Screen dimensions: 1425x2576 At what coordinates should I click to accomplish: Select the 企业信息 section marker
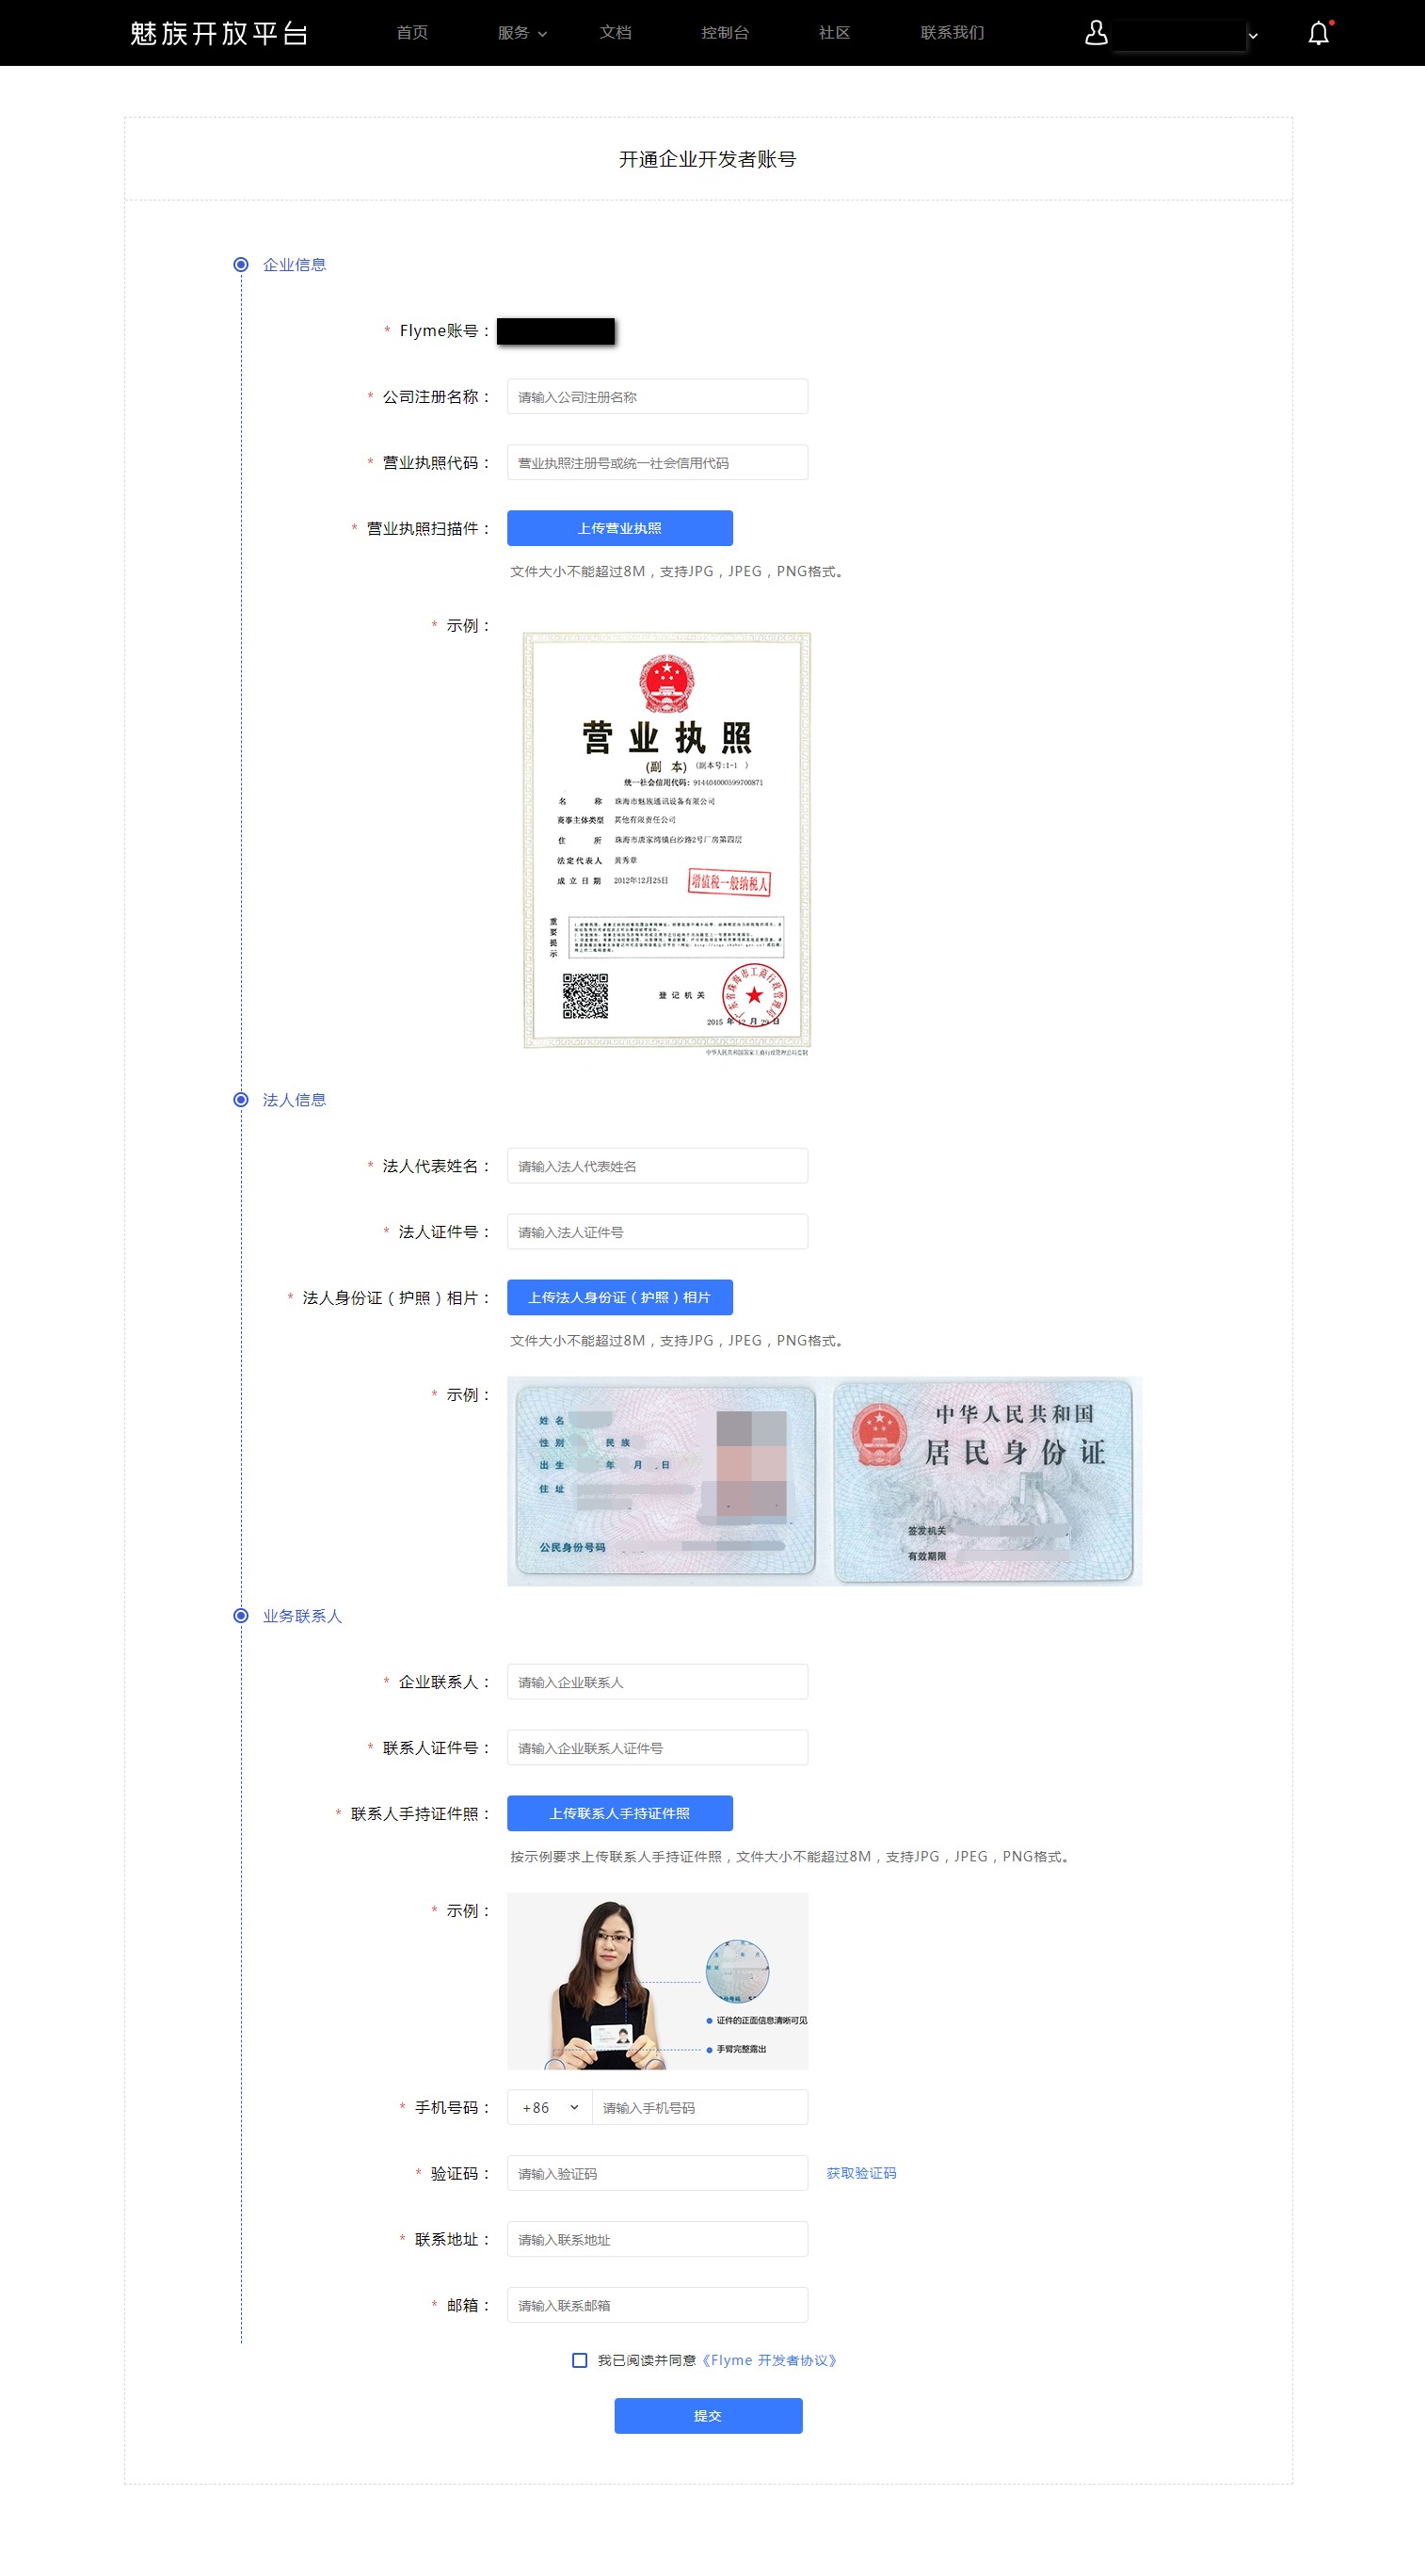coord(241,265)
